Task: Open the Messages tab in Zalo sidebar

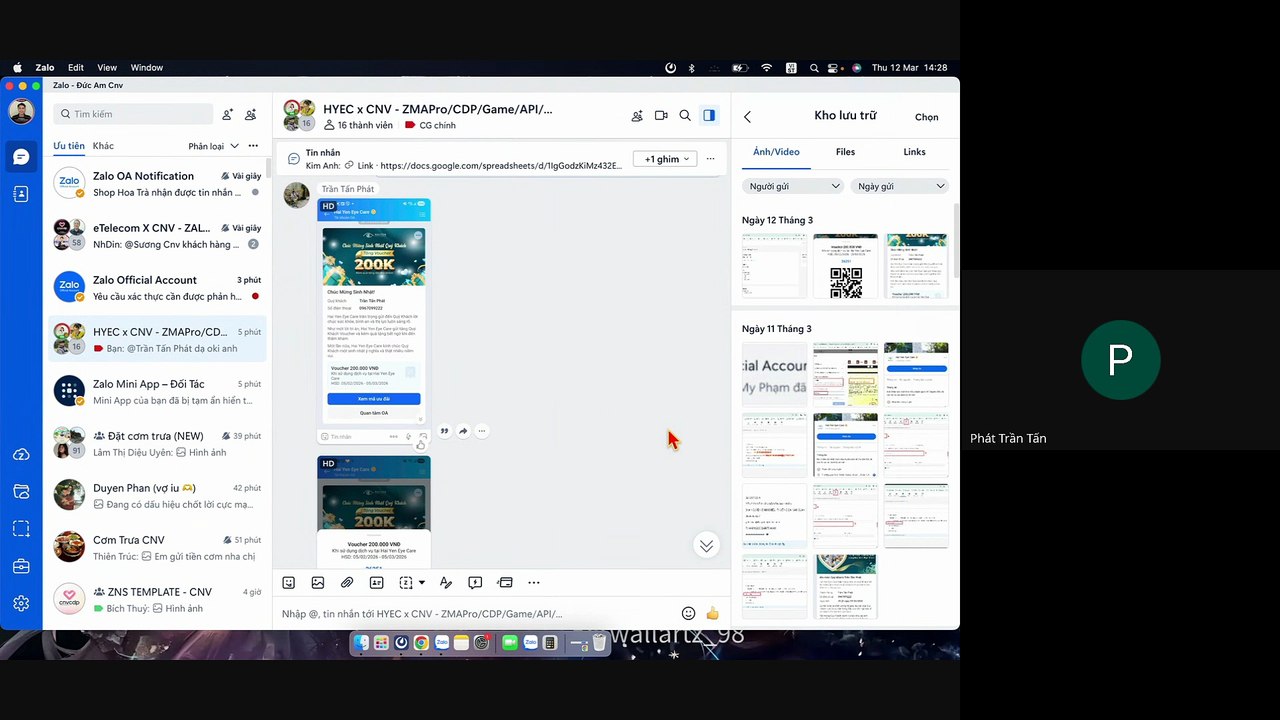Action: (21, 157)
